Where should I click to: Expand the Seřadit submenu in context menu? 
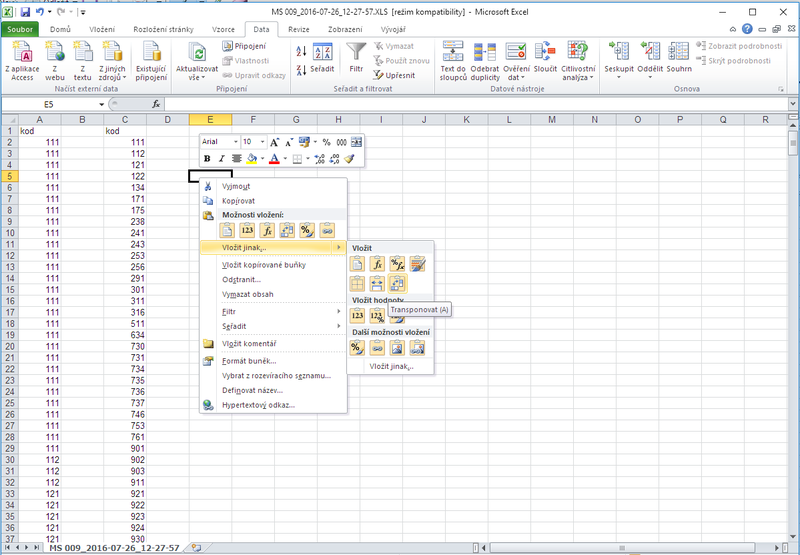[x=273, y=326]
